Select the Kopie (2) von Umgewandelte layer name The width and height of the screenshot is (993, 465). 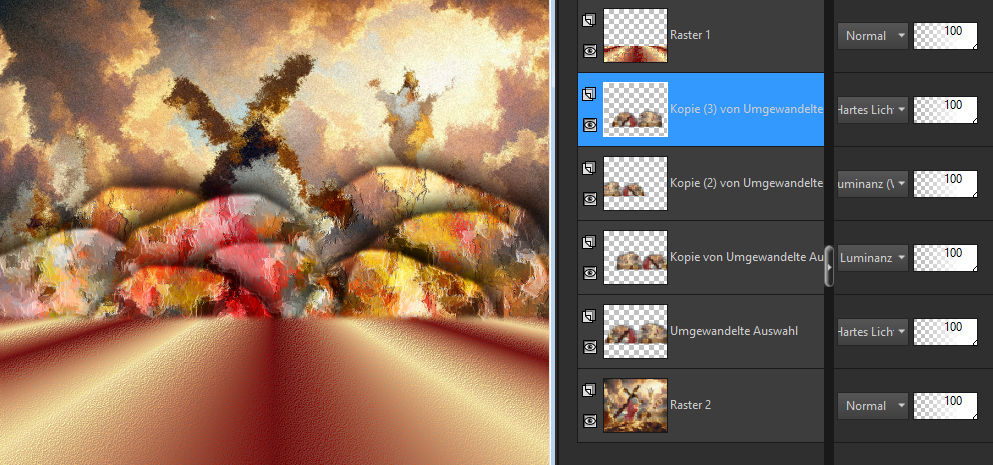point(745,183)
